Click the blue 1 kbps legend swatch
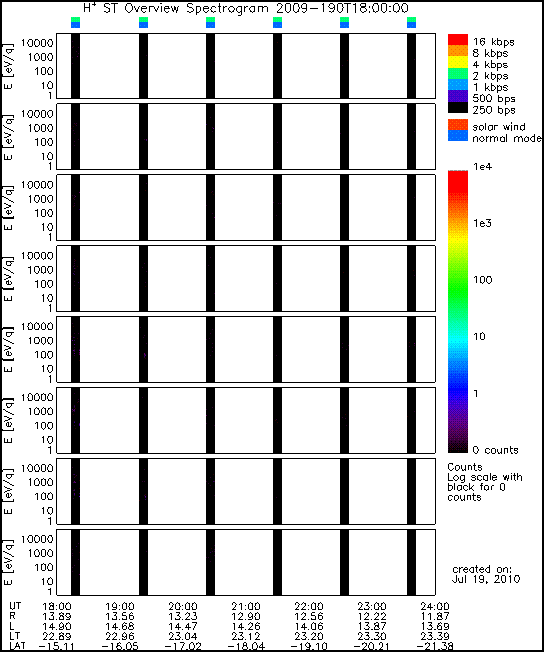 point(458,85)
